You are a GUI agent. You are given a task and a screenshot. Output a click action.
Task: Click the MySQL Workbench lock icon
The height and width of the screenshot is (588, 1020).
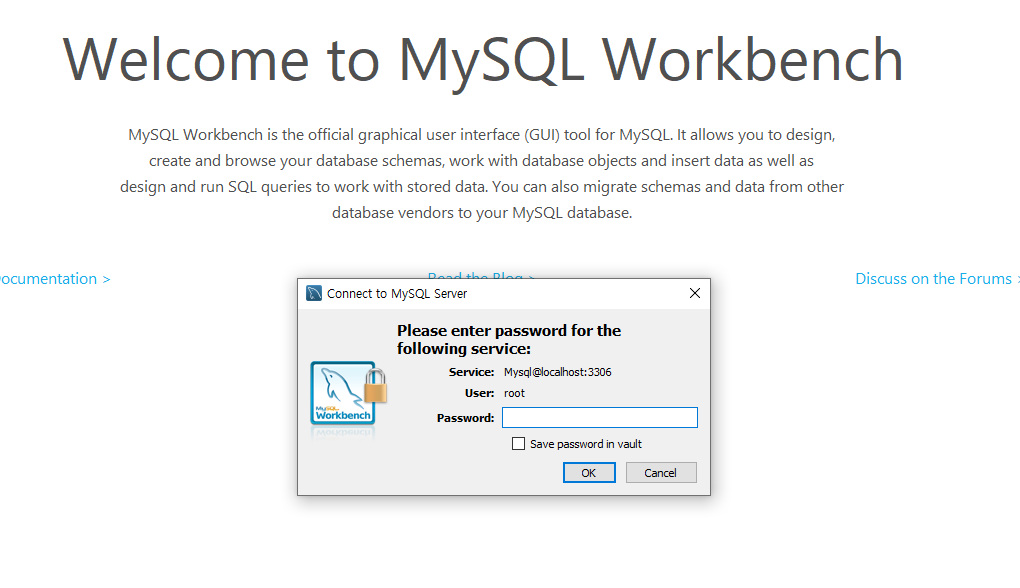349,394
